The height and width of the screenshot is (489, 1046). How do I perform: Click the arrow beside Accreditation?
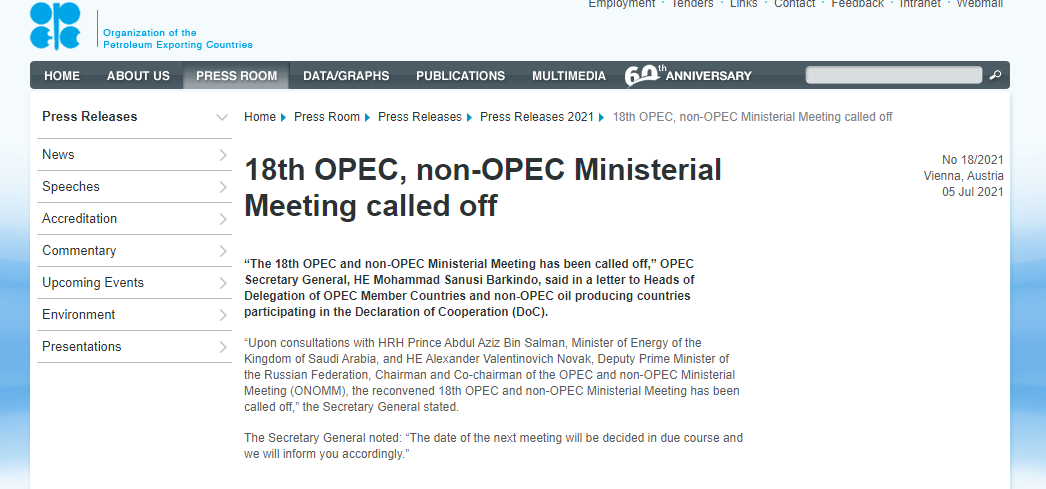(x=223, y=219)
